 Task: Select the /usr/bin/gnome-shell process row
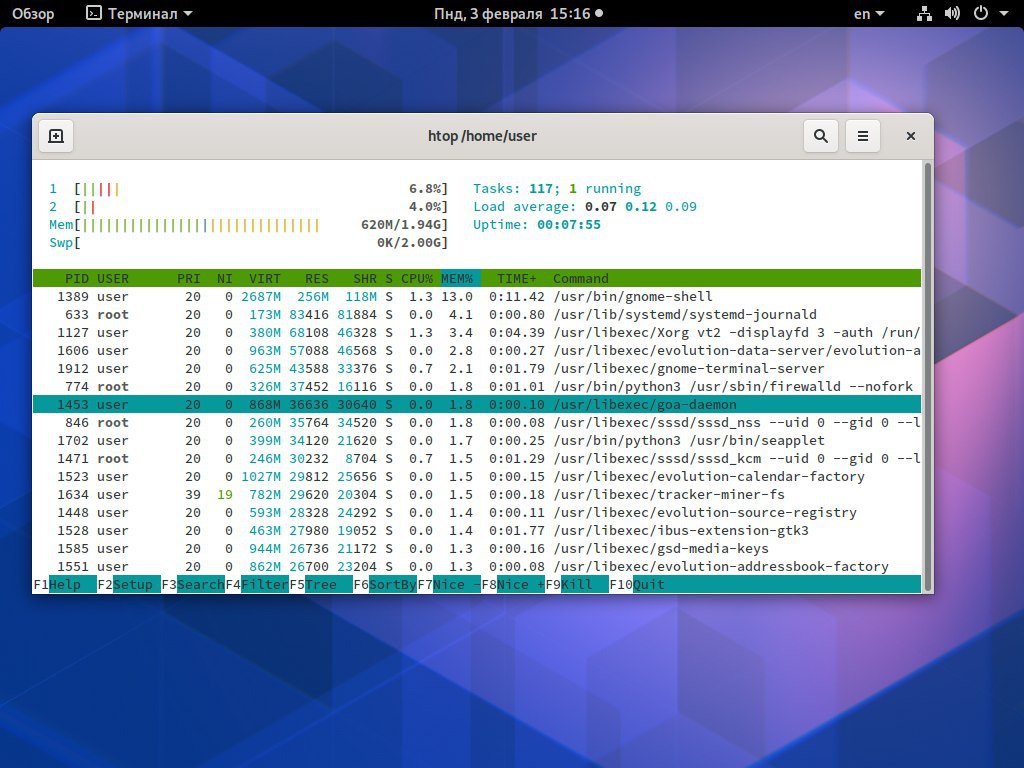tap(477, 296)
